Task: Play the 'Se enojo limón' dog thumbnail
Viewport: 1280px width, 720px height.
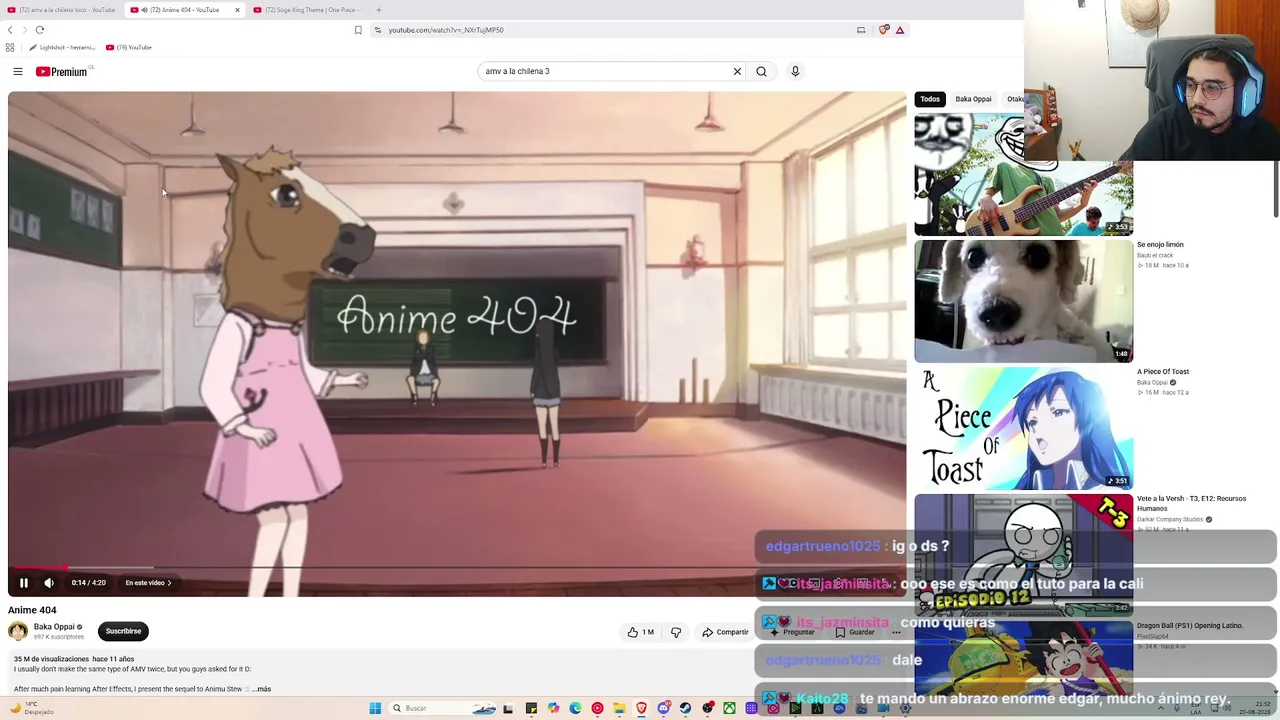Action: pyautogui.click(x=1023, y=301)
